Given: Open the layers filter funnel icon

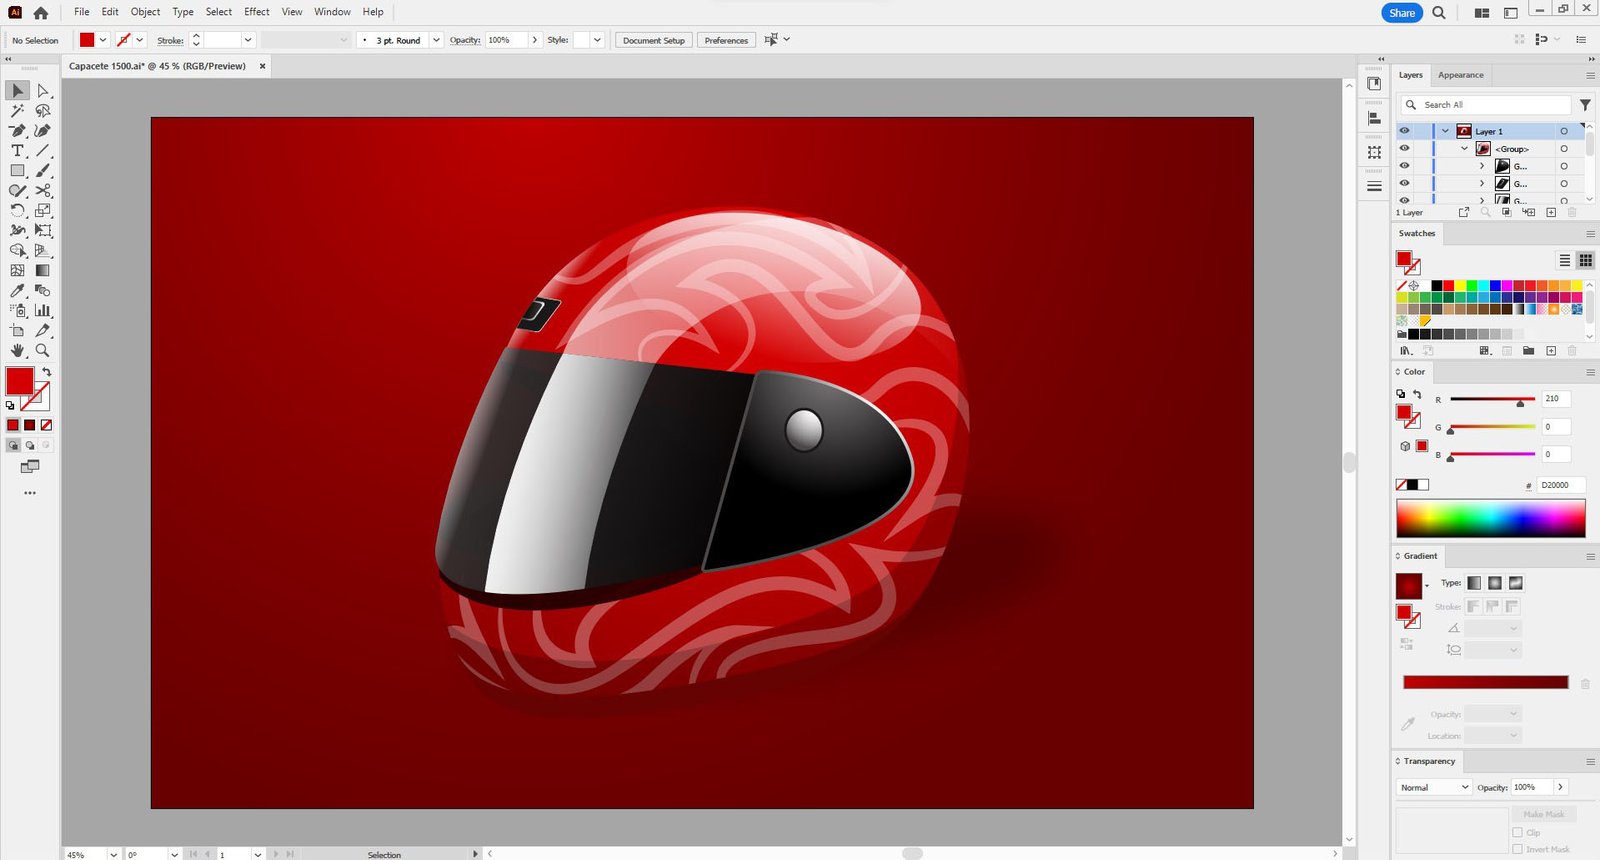Looking at the screenshot, I should tap(1585, 105).
